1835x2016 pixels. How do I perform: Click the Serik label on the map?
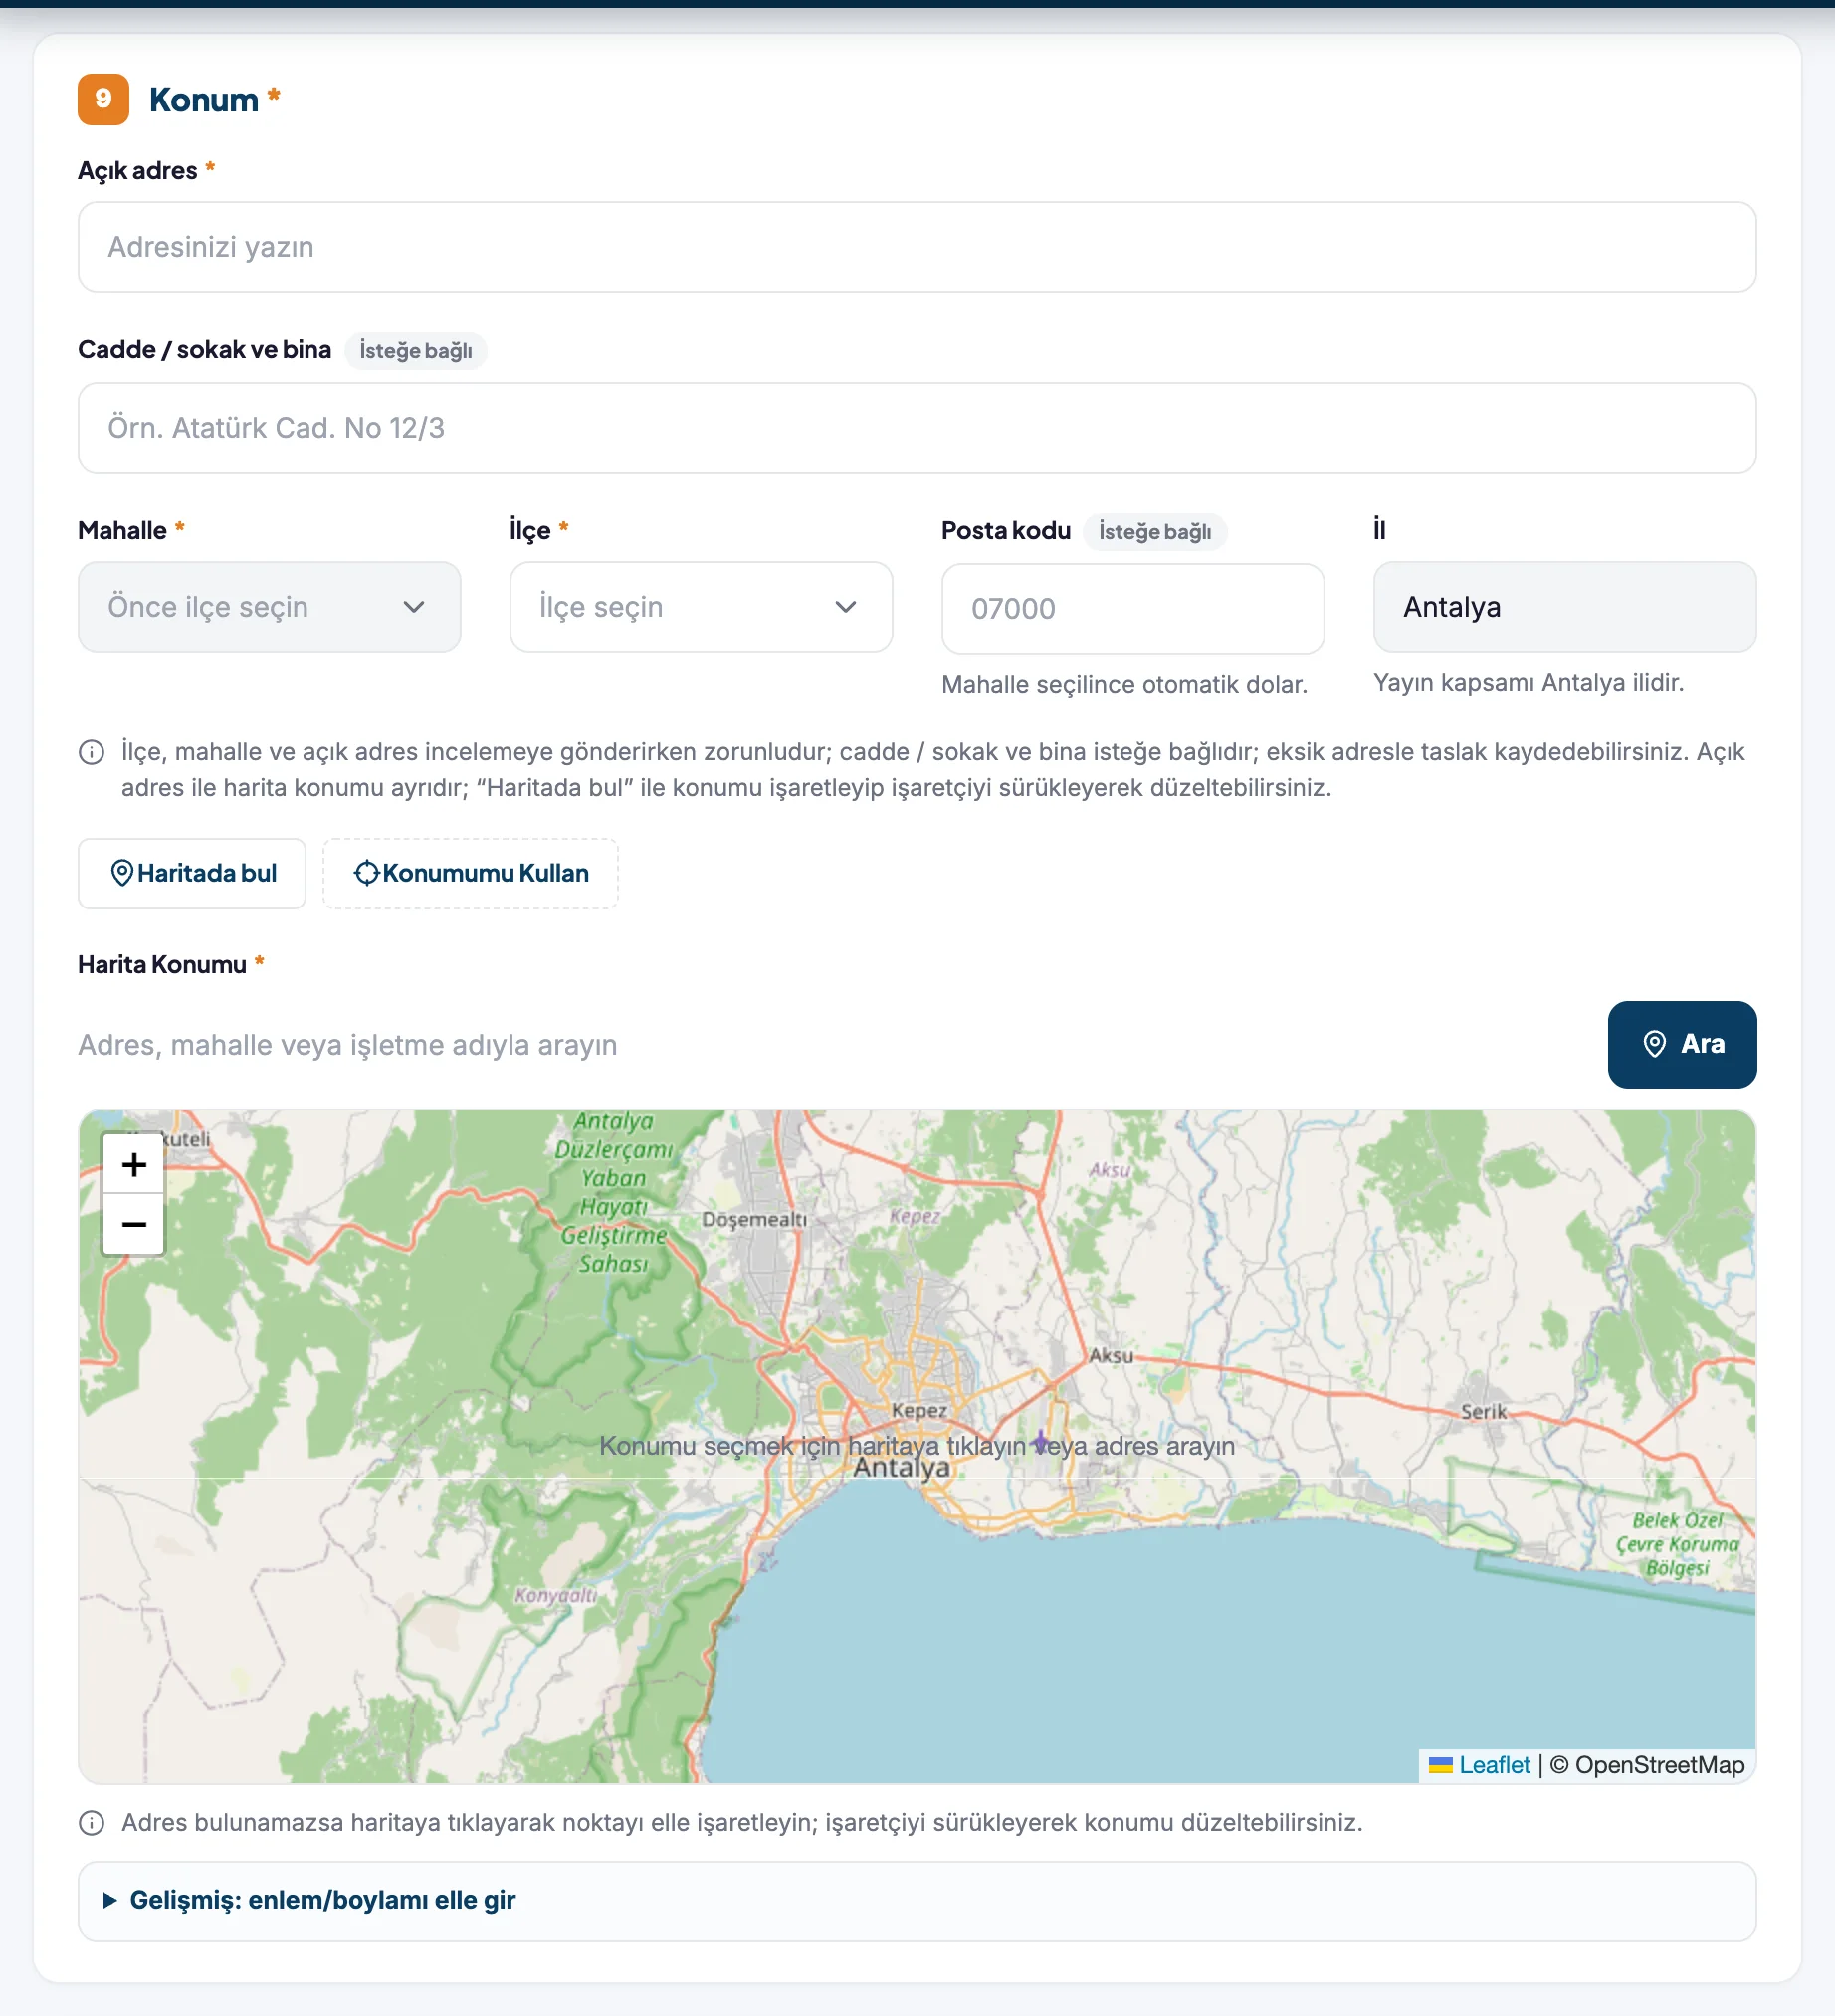click(x=1483, y=1411)
